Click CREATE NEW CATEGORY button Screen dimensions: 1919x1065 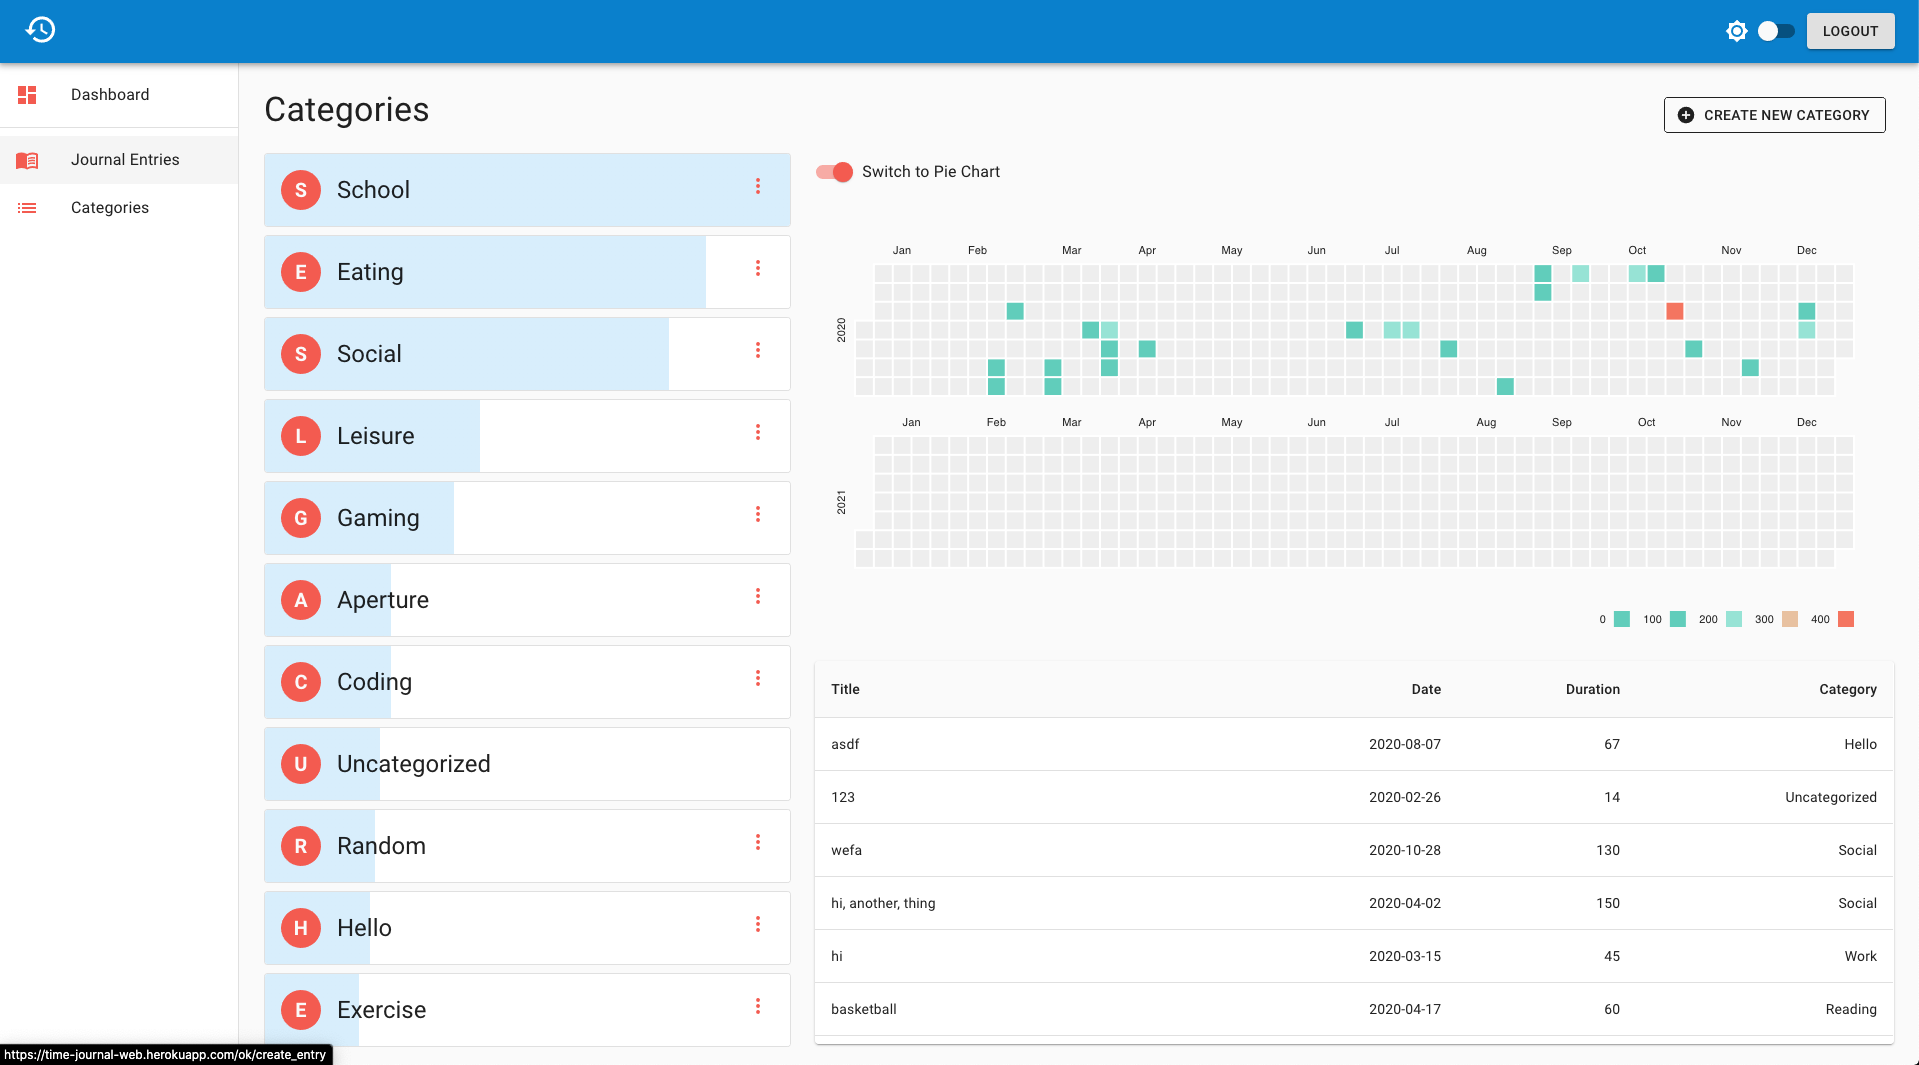tap(1774, 115)
